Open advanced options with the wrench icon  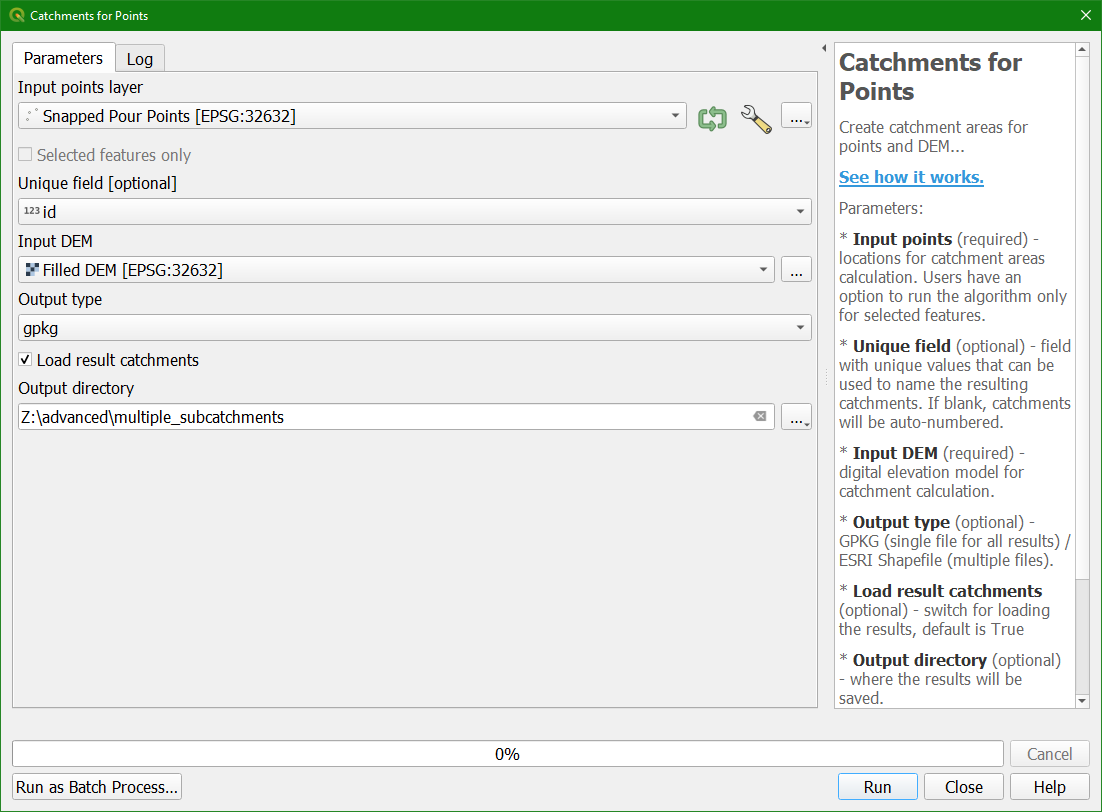click(x=756, y=117)
